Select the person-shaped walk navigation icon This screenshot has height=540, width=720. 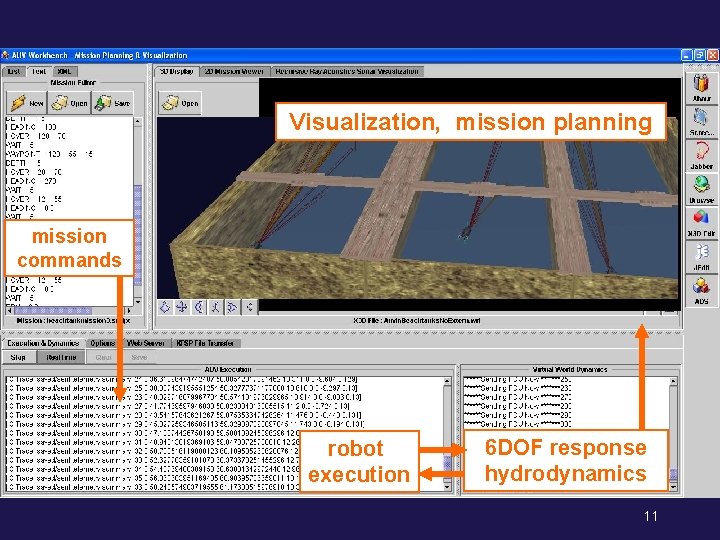(x=215, y=307)
